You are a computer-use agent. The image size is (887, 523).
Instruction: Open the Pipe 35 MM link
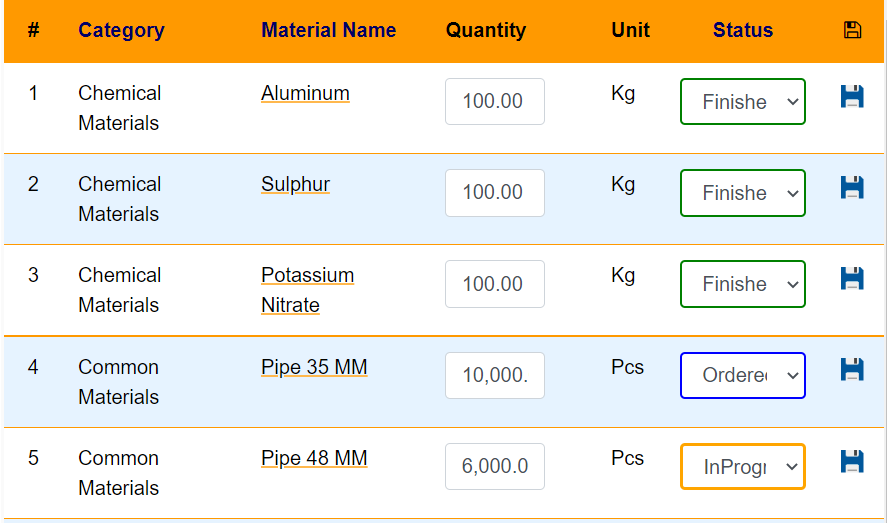click(314, 367)
